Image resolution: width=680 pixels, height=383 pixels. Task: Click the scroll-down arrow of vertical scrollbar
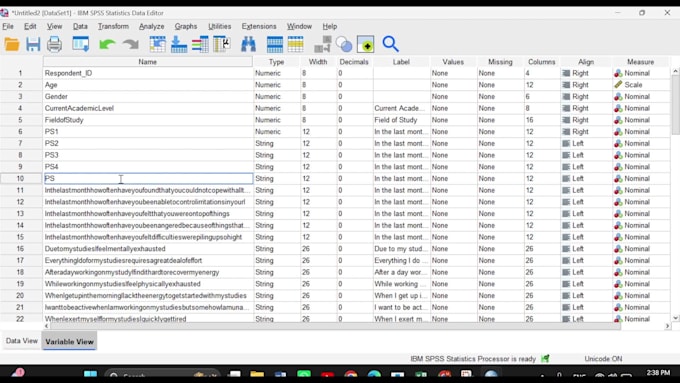675,318
